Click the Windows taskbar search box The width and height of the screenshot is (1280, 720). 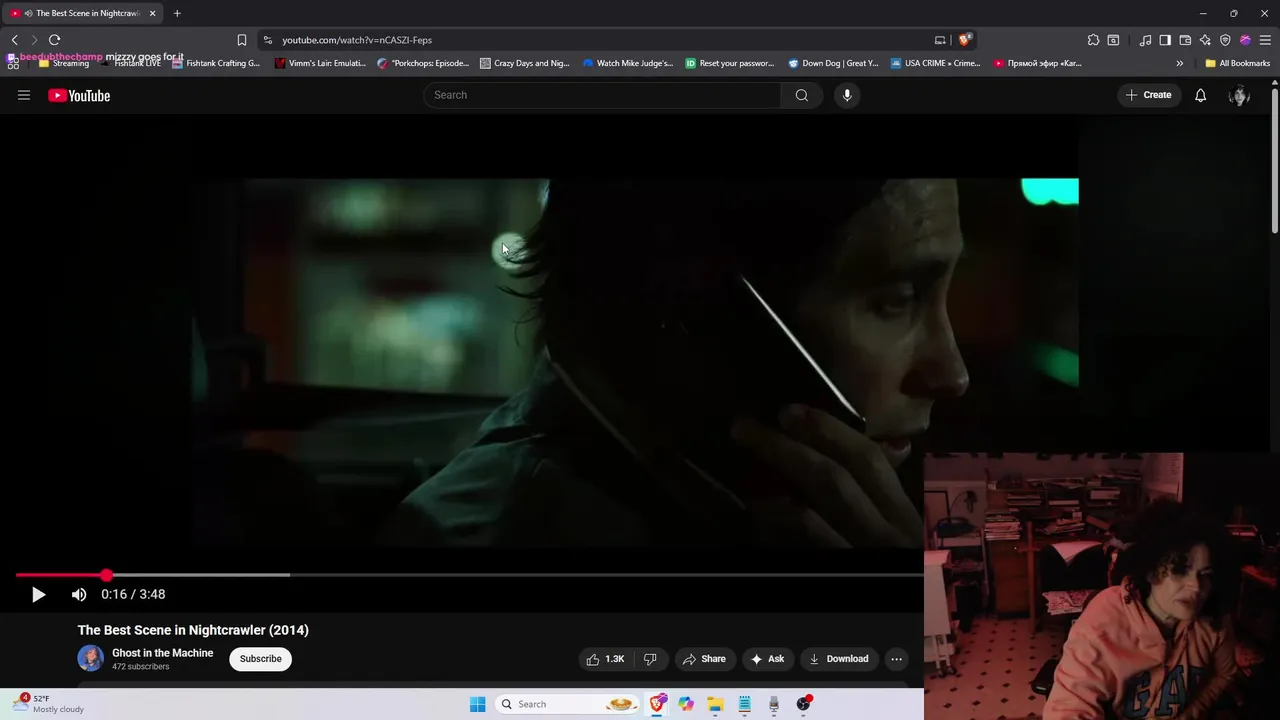coord(568,704)
